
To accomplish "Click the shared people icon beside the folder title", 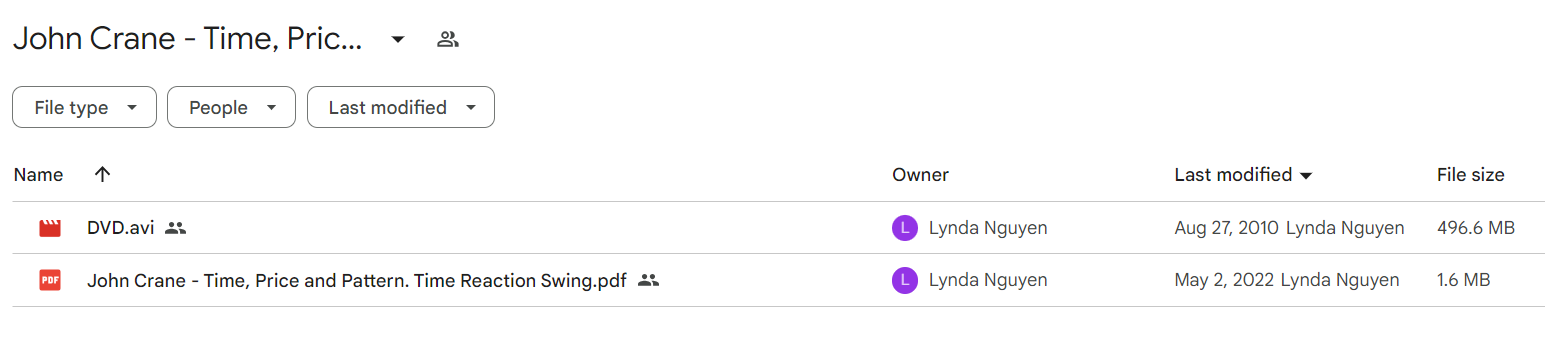I will coord(448,40).
